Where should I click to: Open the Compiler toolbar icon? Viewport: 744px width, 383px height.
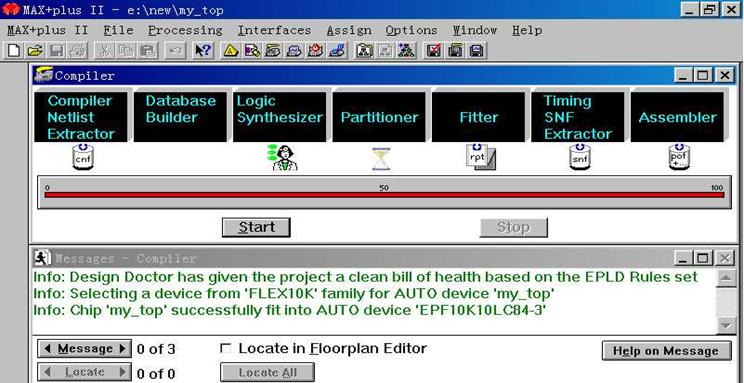click(273, 50)
